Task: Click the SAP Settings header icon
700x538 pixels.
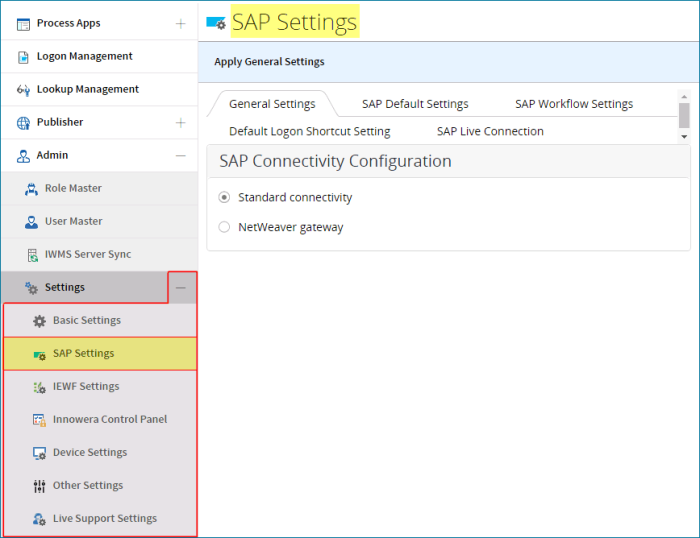Action: tap(216, 23)
